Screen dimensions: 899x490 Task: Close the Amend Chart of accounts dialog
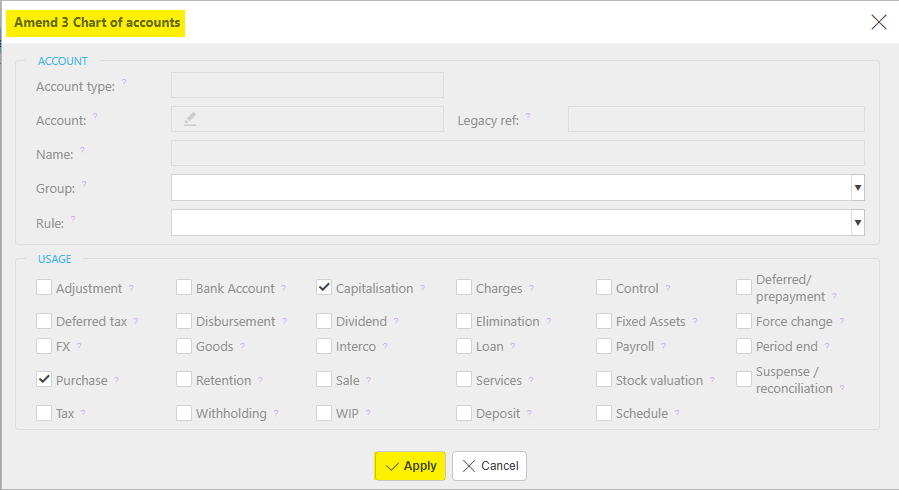pyautogui.click(x=878, y=22)
